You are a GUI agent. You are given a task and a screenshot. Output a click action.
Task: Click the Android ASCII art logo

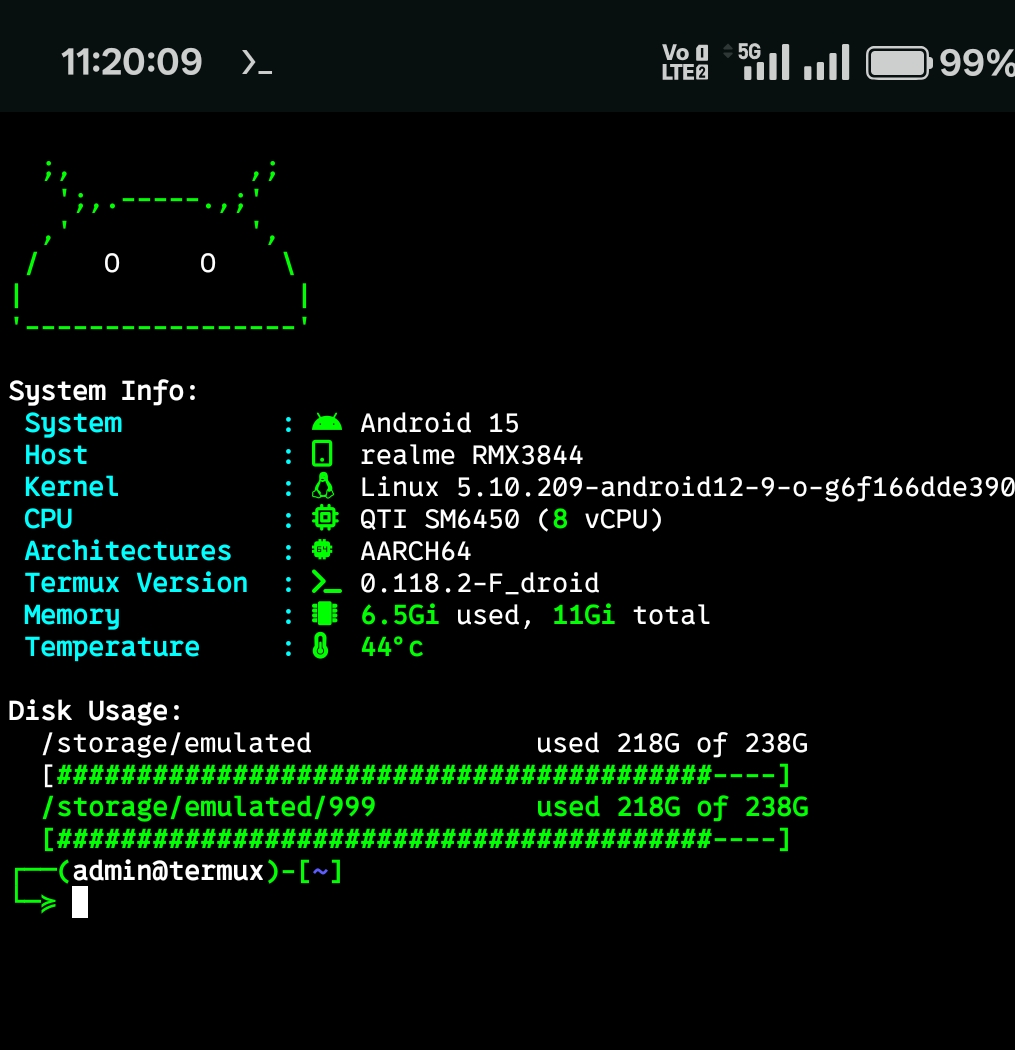(x=161, y=244)
